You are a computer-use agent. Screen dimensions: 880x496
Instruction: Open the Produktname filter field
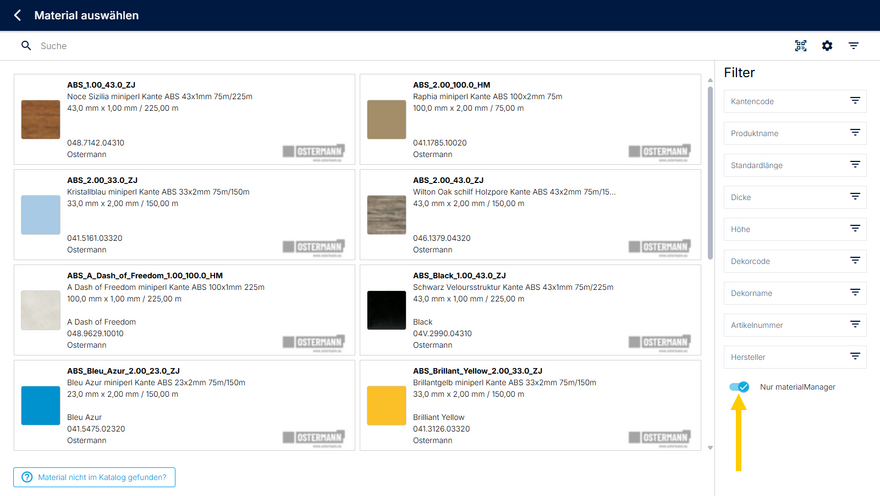click(x=795, y=134)
